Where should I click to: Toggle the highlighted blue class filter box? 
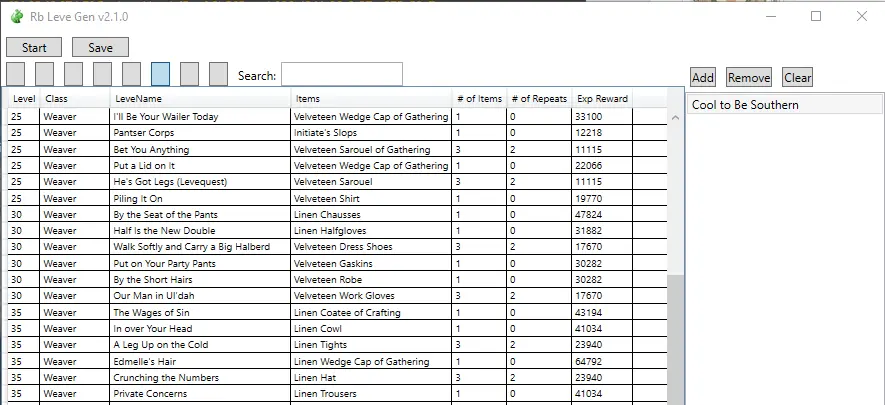click(x=160, y=74)
